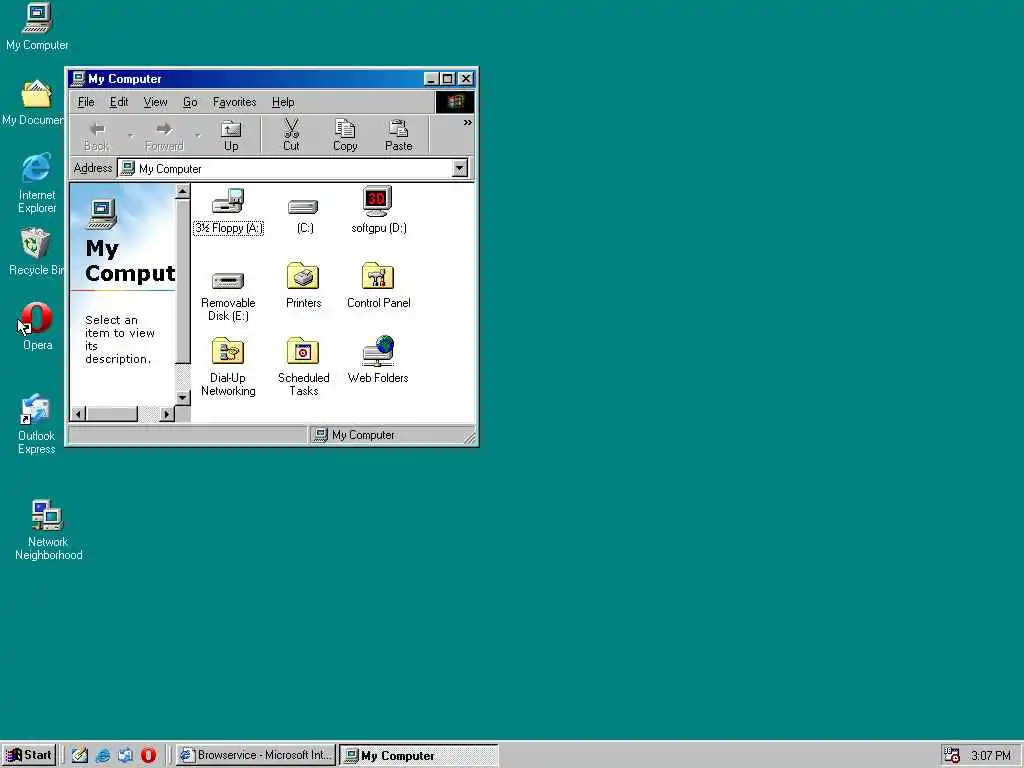Expand the toolbar overflow chevron
The width and height of the screenshot is (1024, 768).
(468, 122)
